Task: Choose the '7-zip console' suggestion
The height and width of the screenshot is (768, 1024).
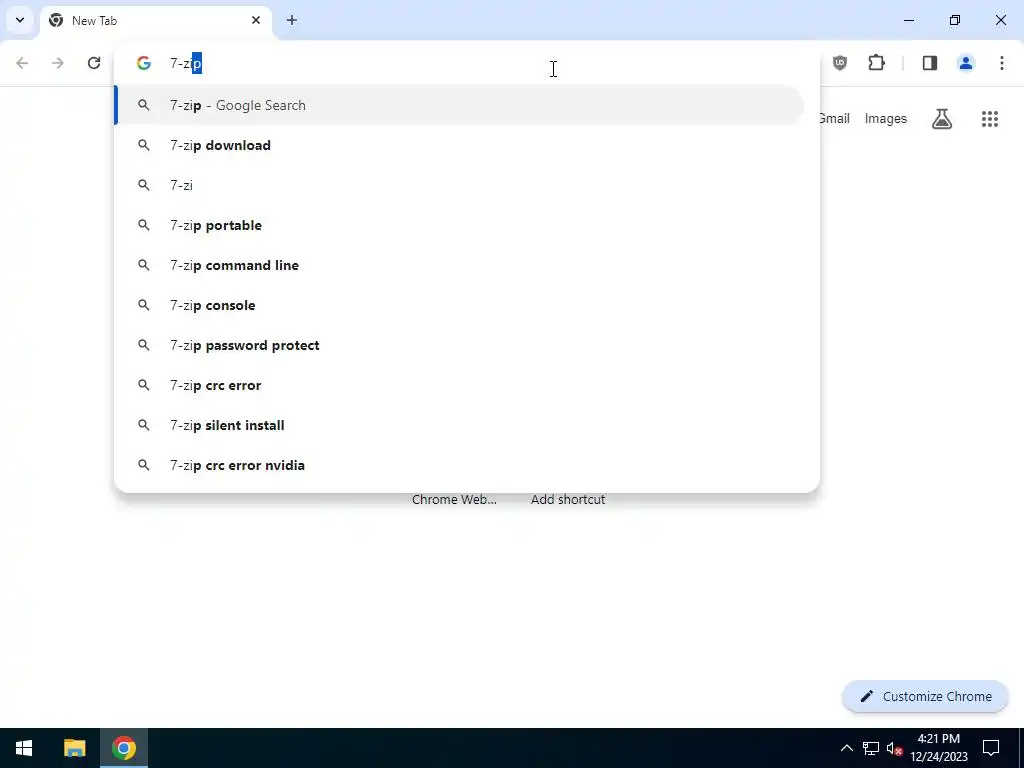Action: 460,305
